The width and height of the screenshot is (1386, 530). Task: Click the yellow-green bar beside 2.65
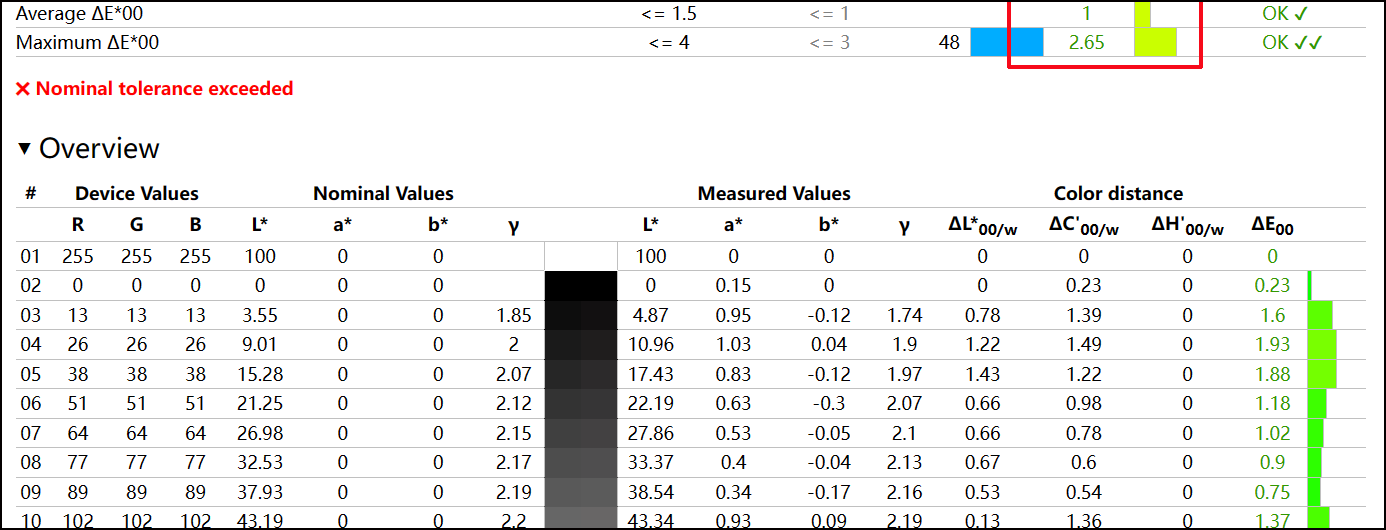pos(1155,42)
